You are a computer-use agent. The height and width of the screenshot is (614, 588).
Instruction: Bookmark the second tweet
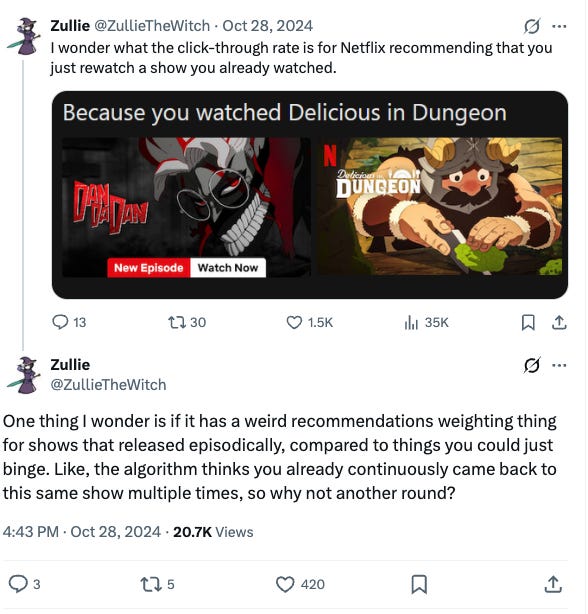pyautogui.click(x=419, y=584)
